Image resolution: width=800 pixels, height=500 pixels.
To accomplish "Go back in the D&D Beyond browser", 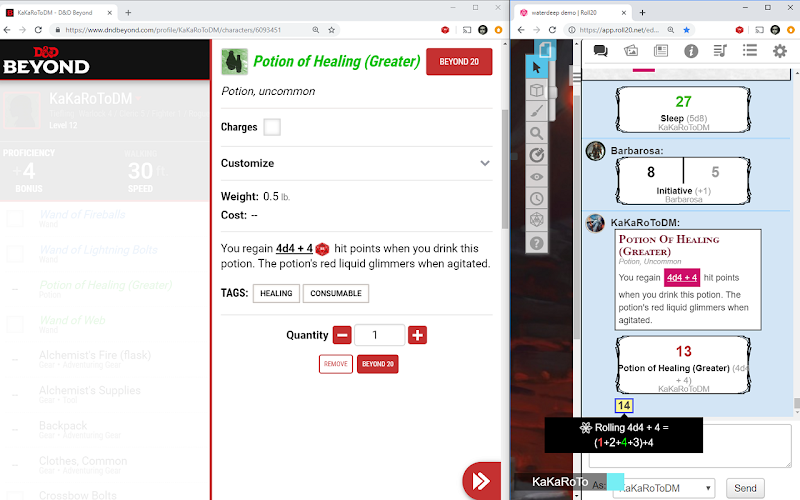I will click(7, 30).
